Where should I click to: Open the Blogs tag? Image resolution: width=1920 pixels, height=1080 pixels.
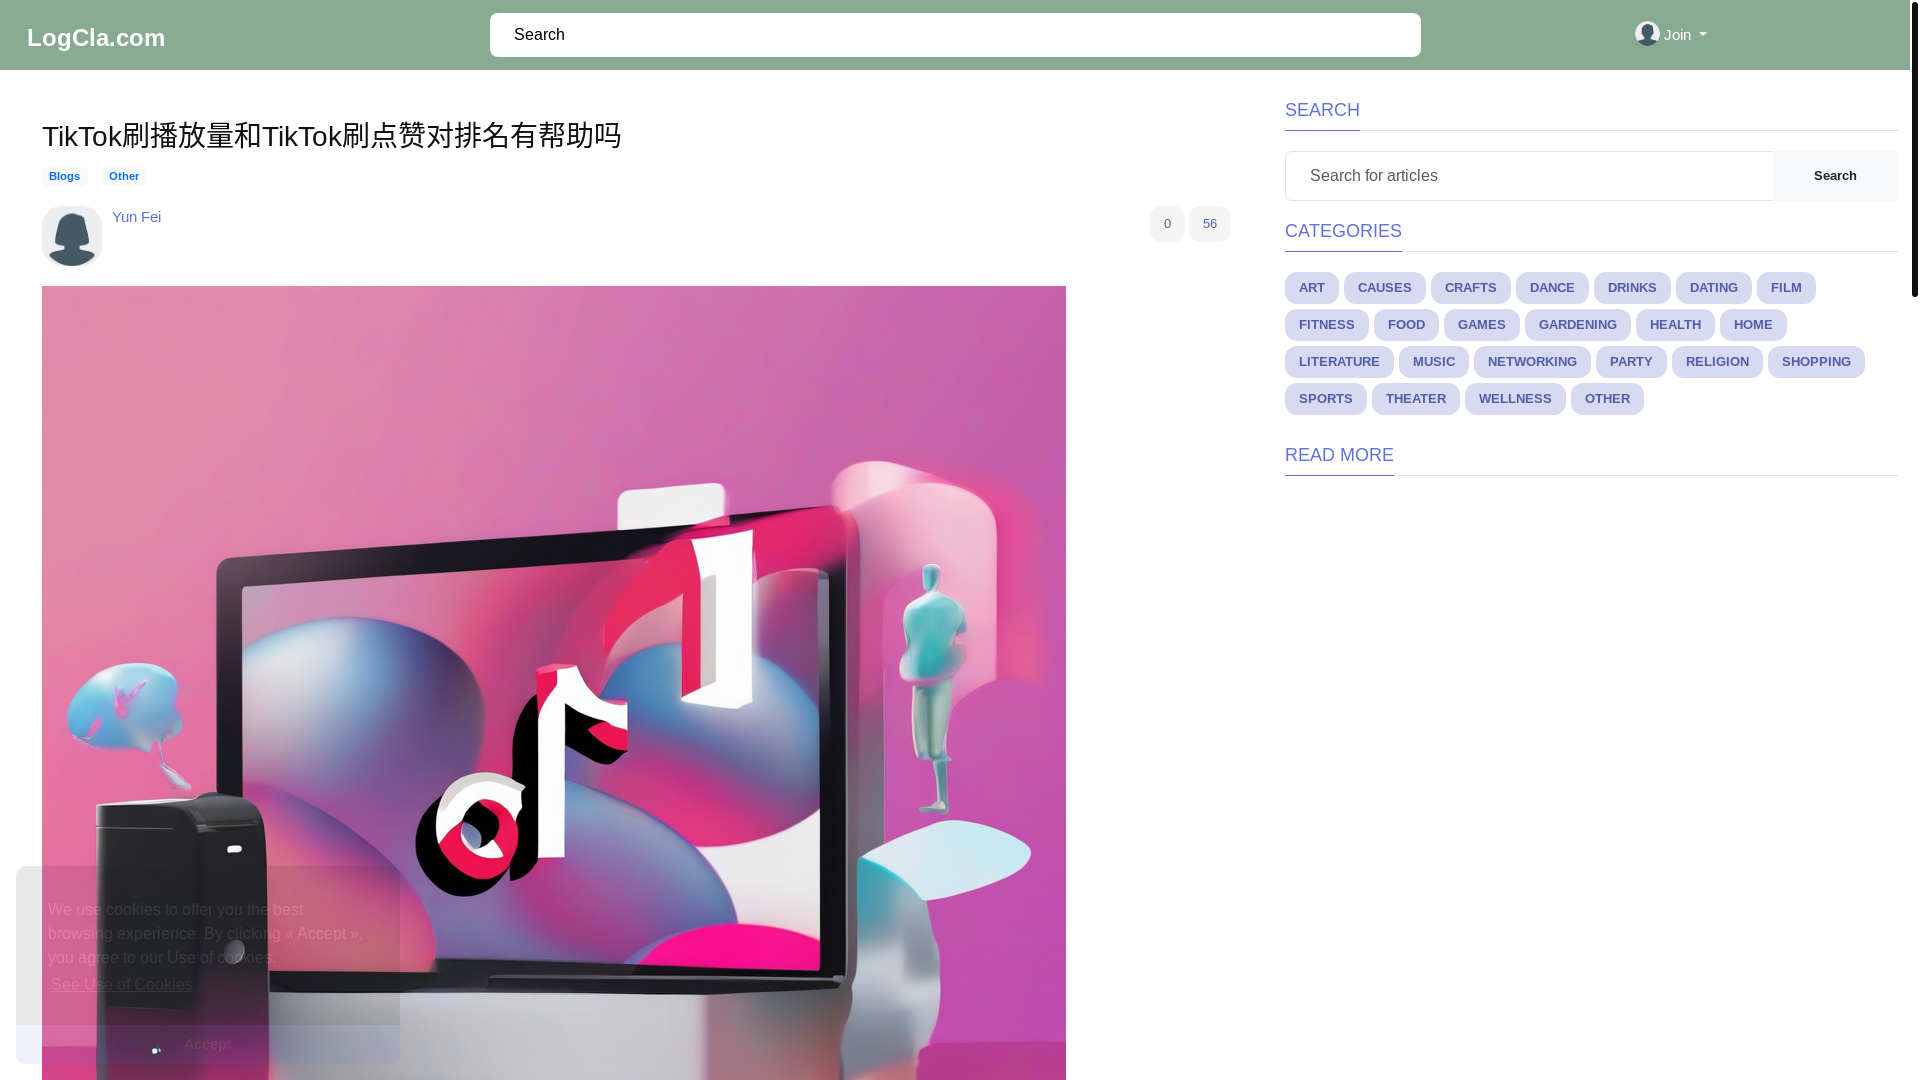tap(64, 176)
